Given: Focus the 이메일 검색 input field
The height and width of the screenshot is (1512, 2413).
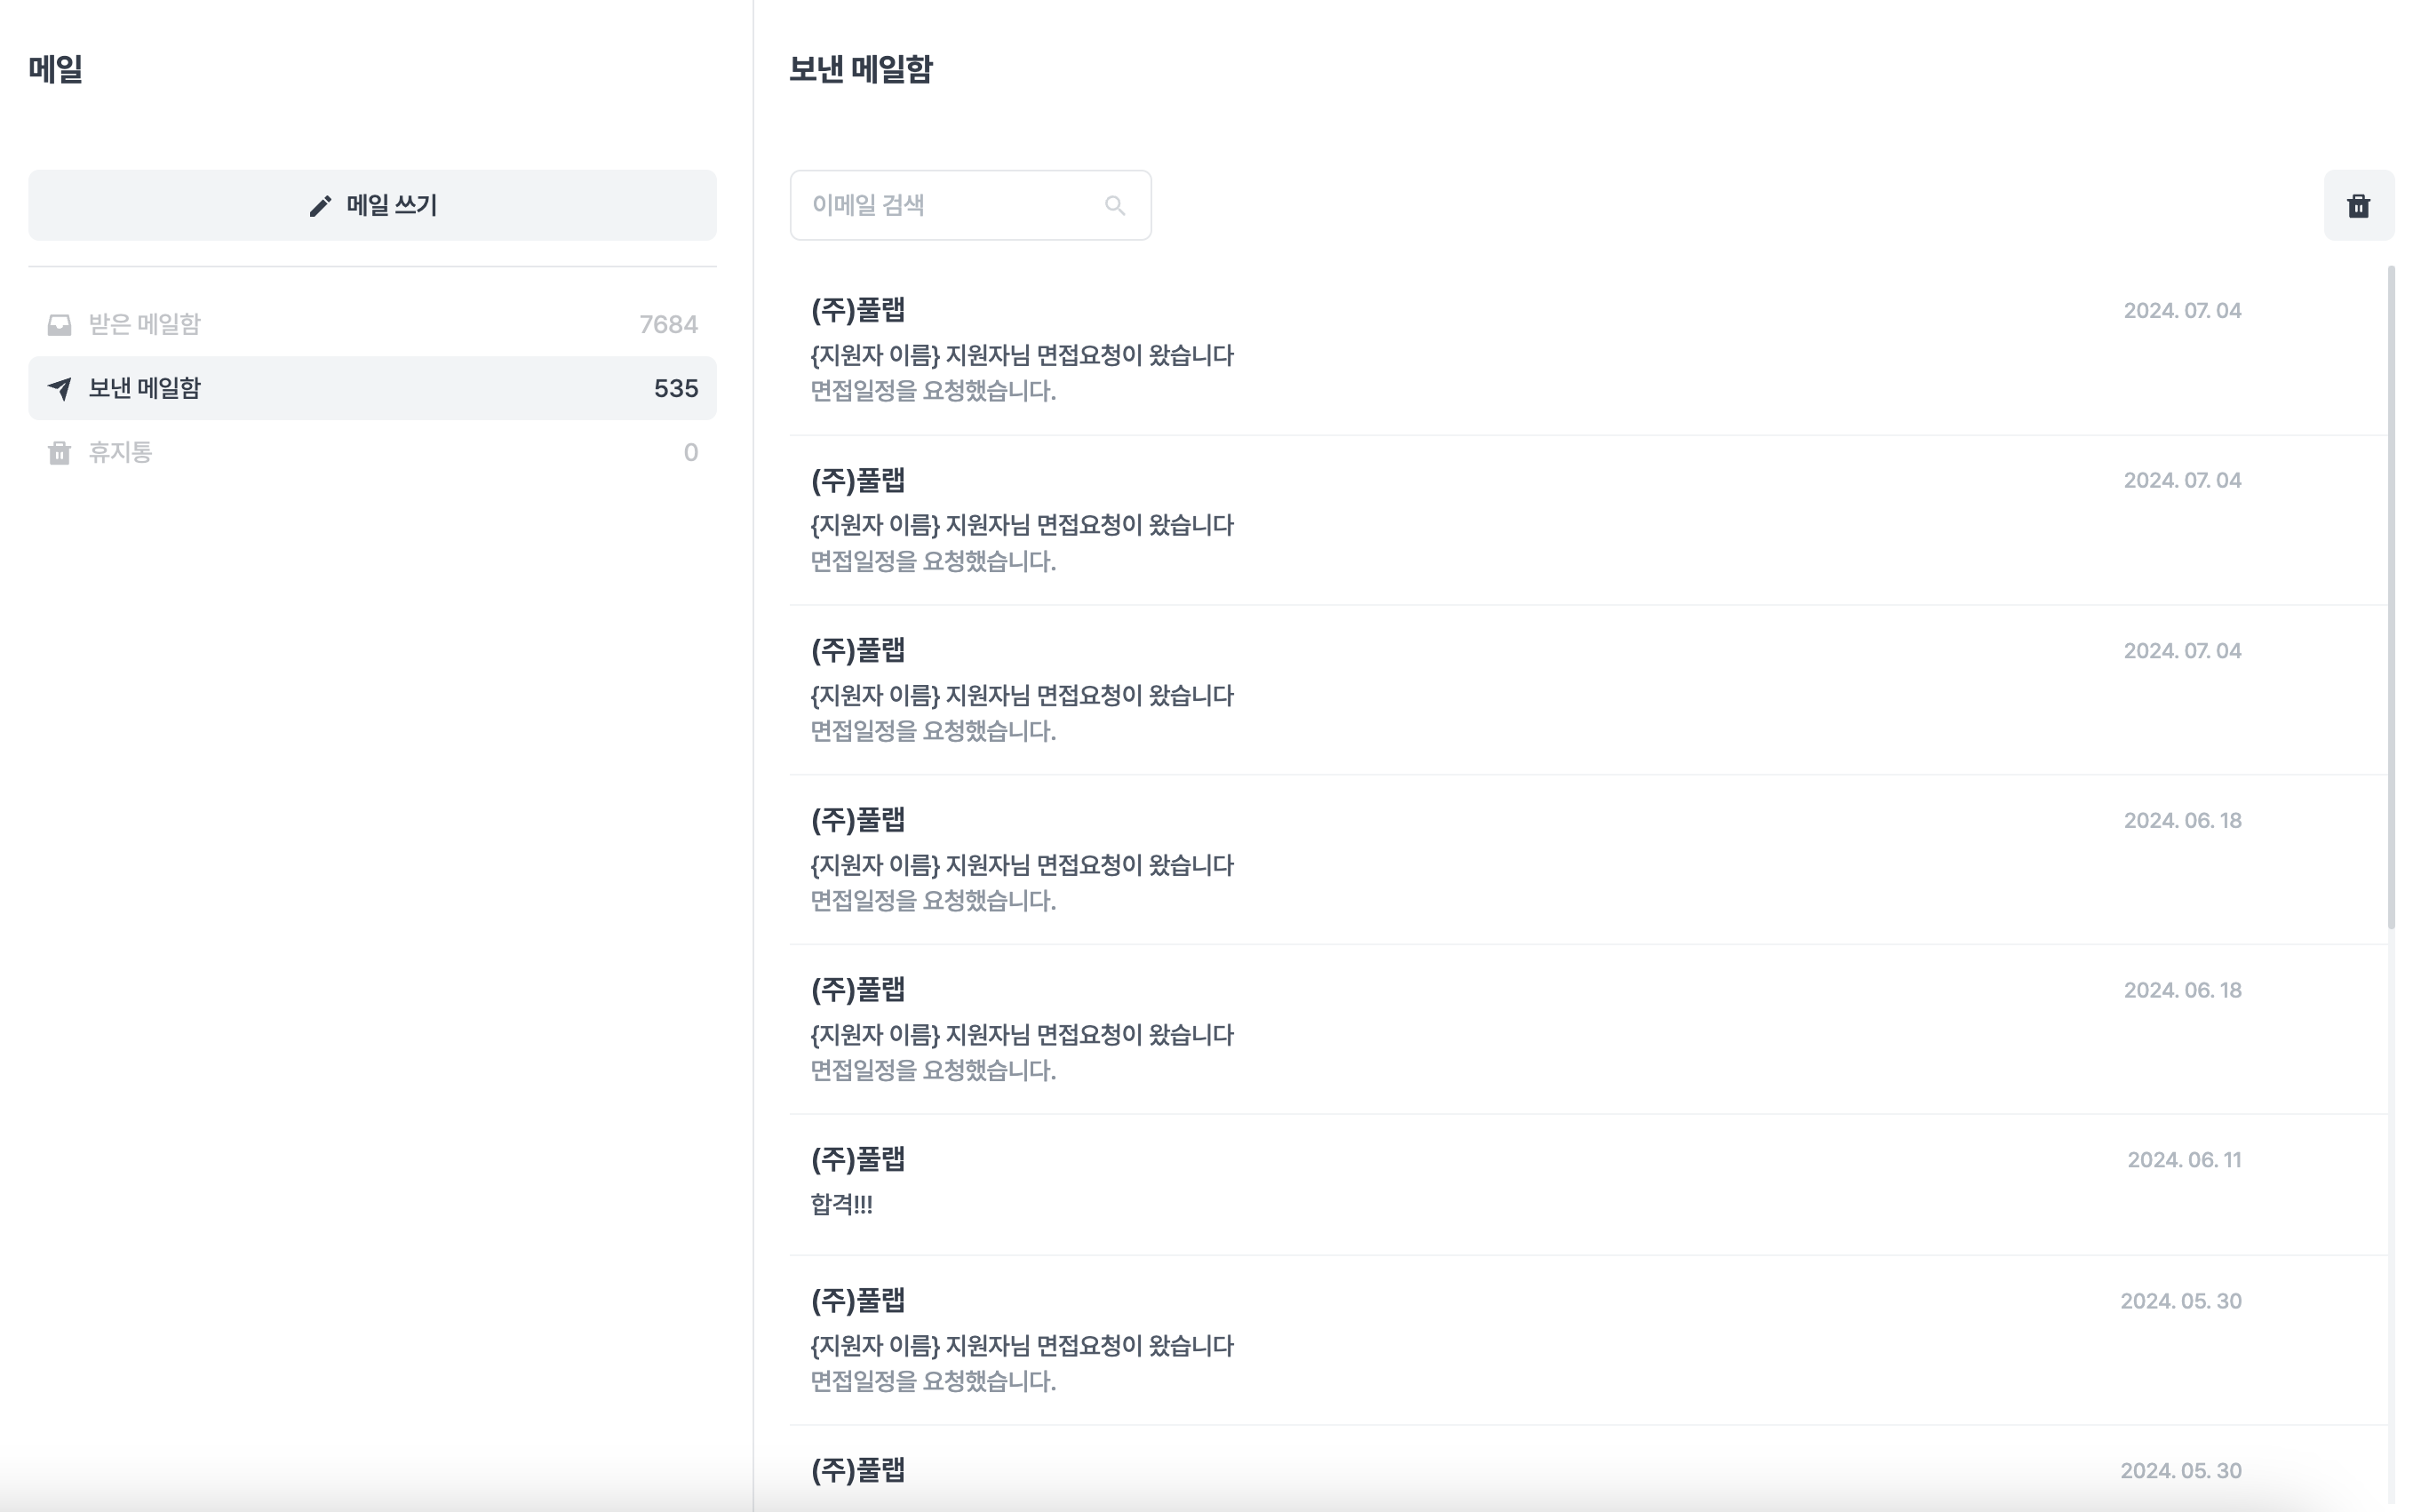Looking at the screenshot, I should point(970,205).
